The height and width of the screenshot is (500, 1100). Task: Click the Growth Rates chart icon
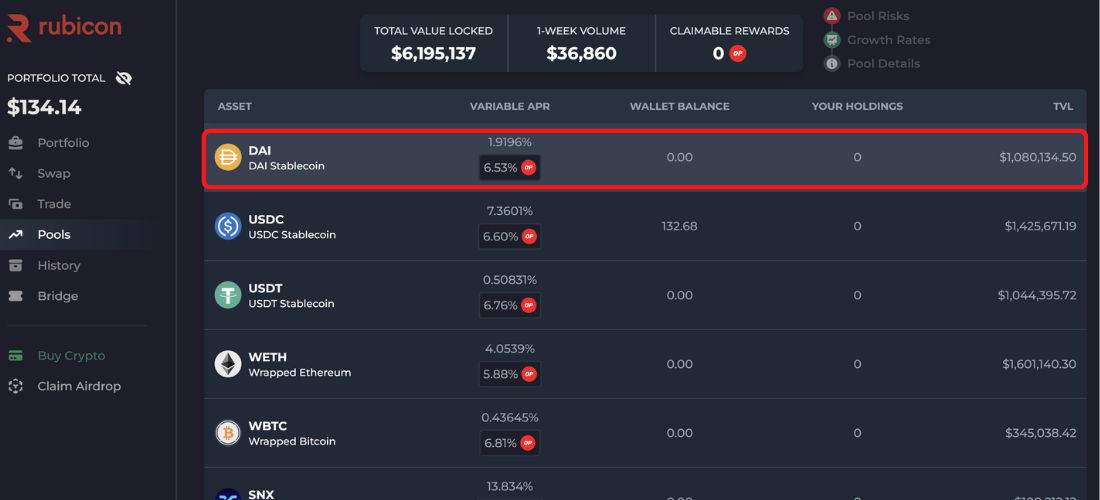click(x=832, y=40)
